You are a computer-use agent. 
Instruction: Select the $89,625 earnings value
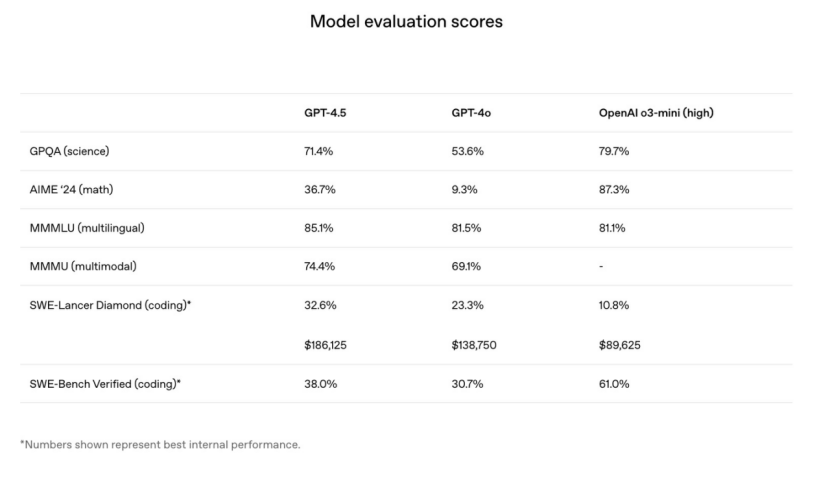pos(620,345)
